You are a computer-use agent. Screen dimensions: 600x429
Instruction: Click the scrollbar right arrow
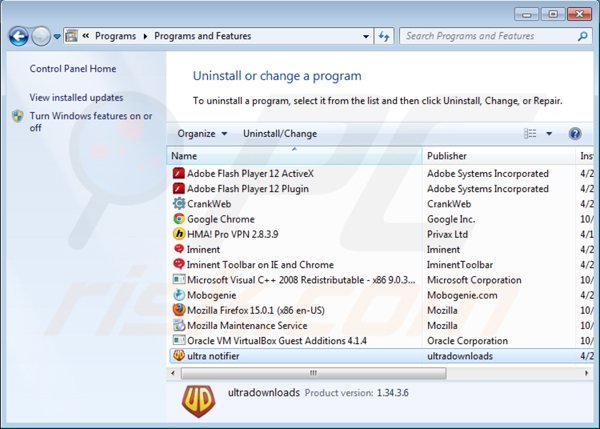(587, 373)
